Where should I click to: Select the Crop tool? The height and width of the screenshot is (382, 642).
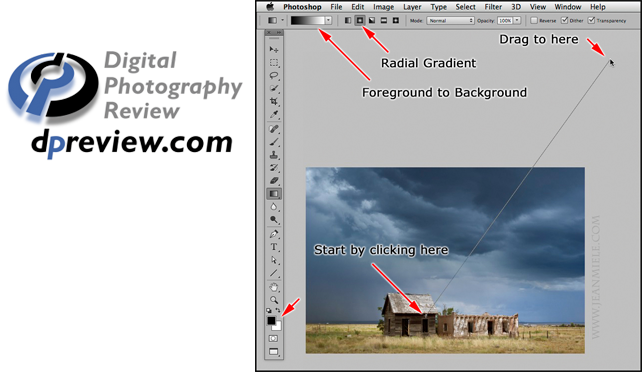(x=274, y=101)
